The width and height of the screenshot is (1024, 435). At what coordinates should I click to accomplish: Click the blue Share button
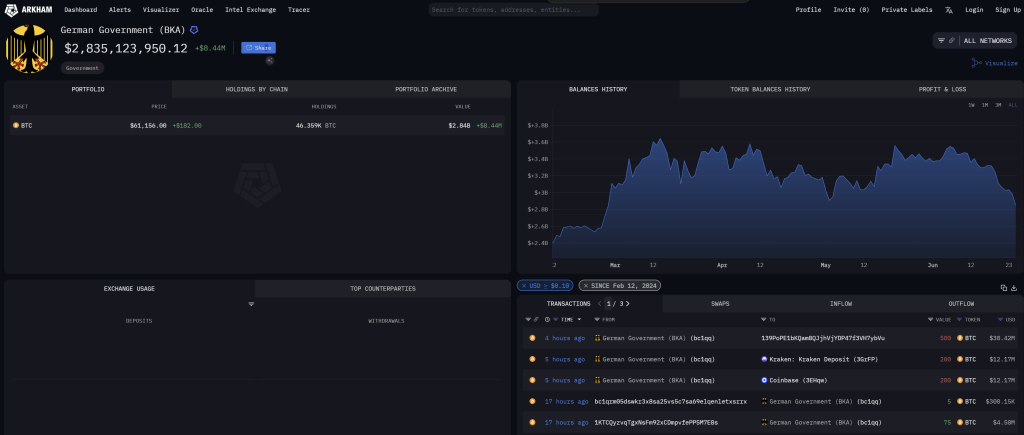click(258, 47)
